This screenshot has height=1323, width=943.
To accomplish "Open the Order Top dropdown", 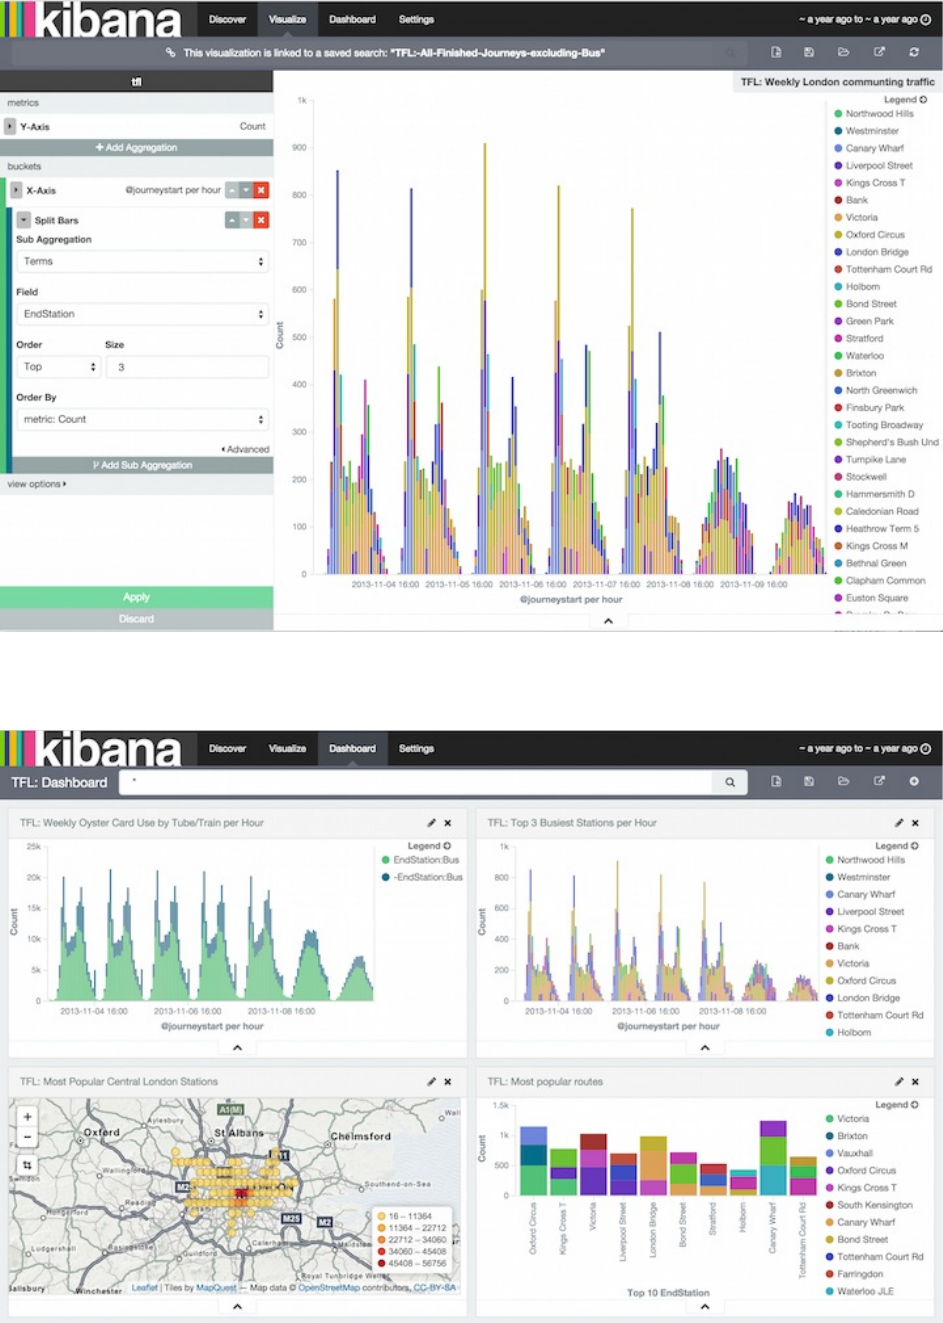I will [x=59, y=367].
